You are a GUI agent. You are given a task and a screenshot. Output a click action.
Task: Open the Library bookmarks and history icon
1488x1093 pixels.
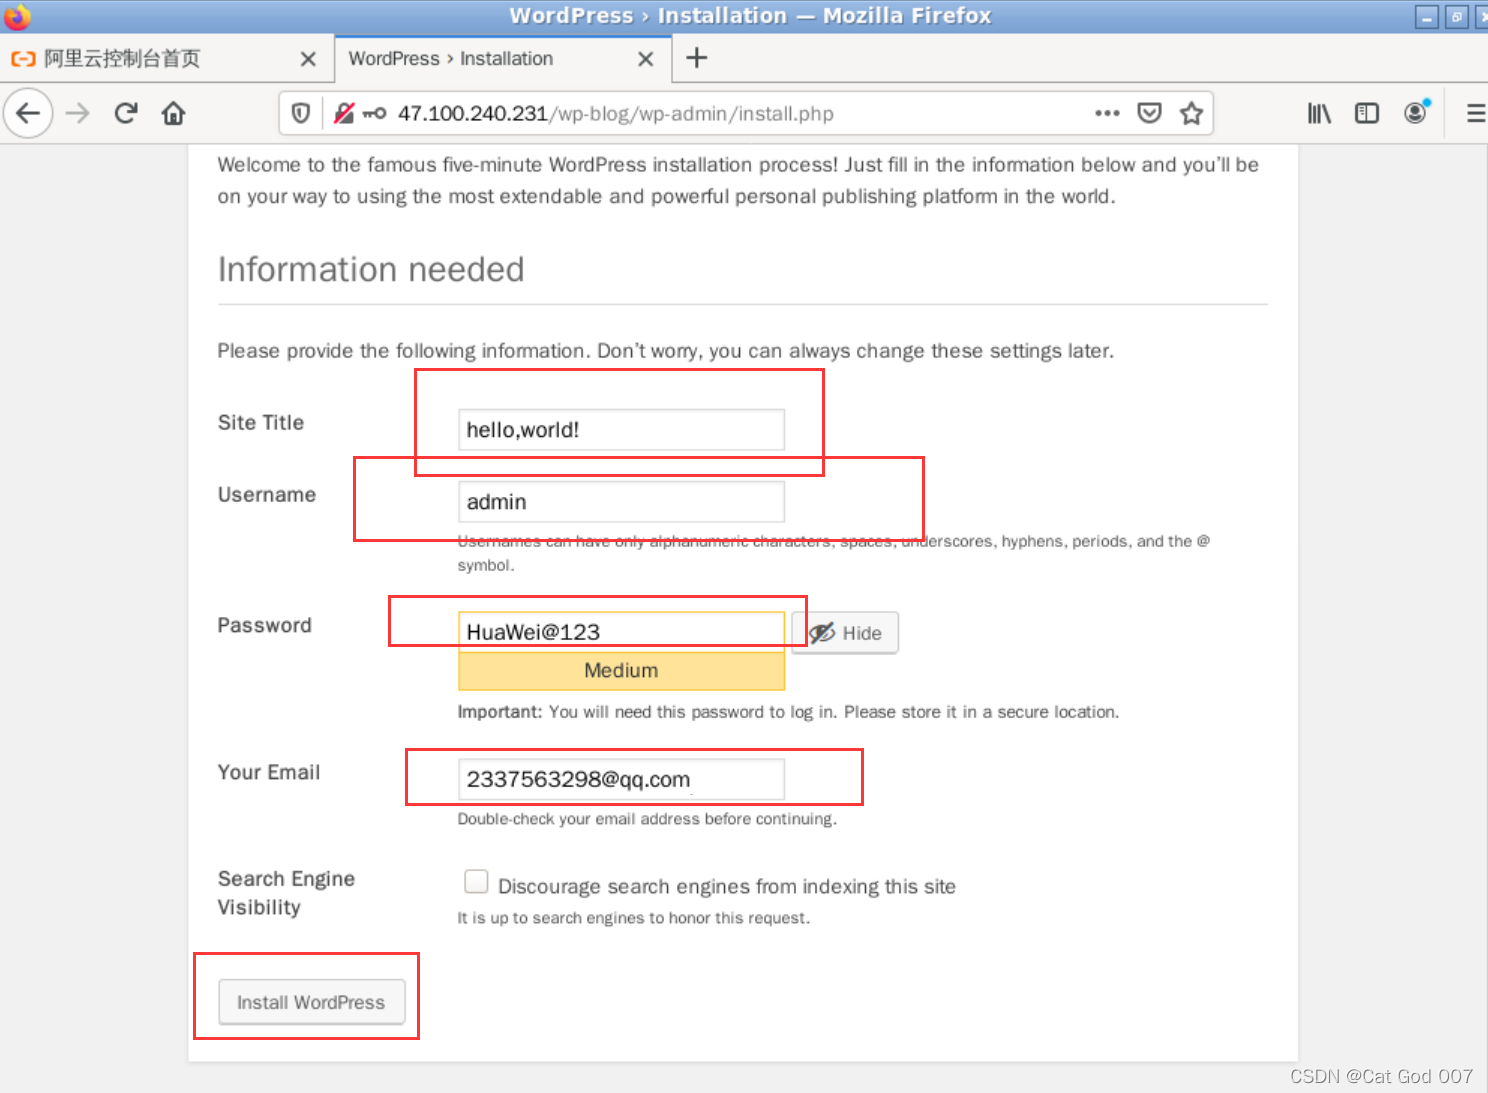click(1319, 113)
